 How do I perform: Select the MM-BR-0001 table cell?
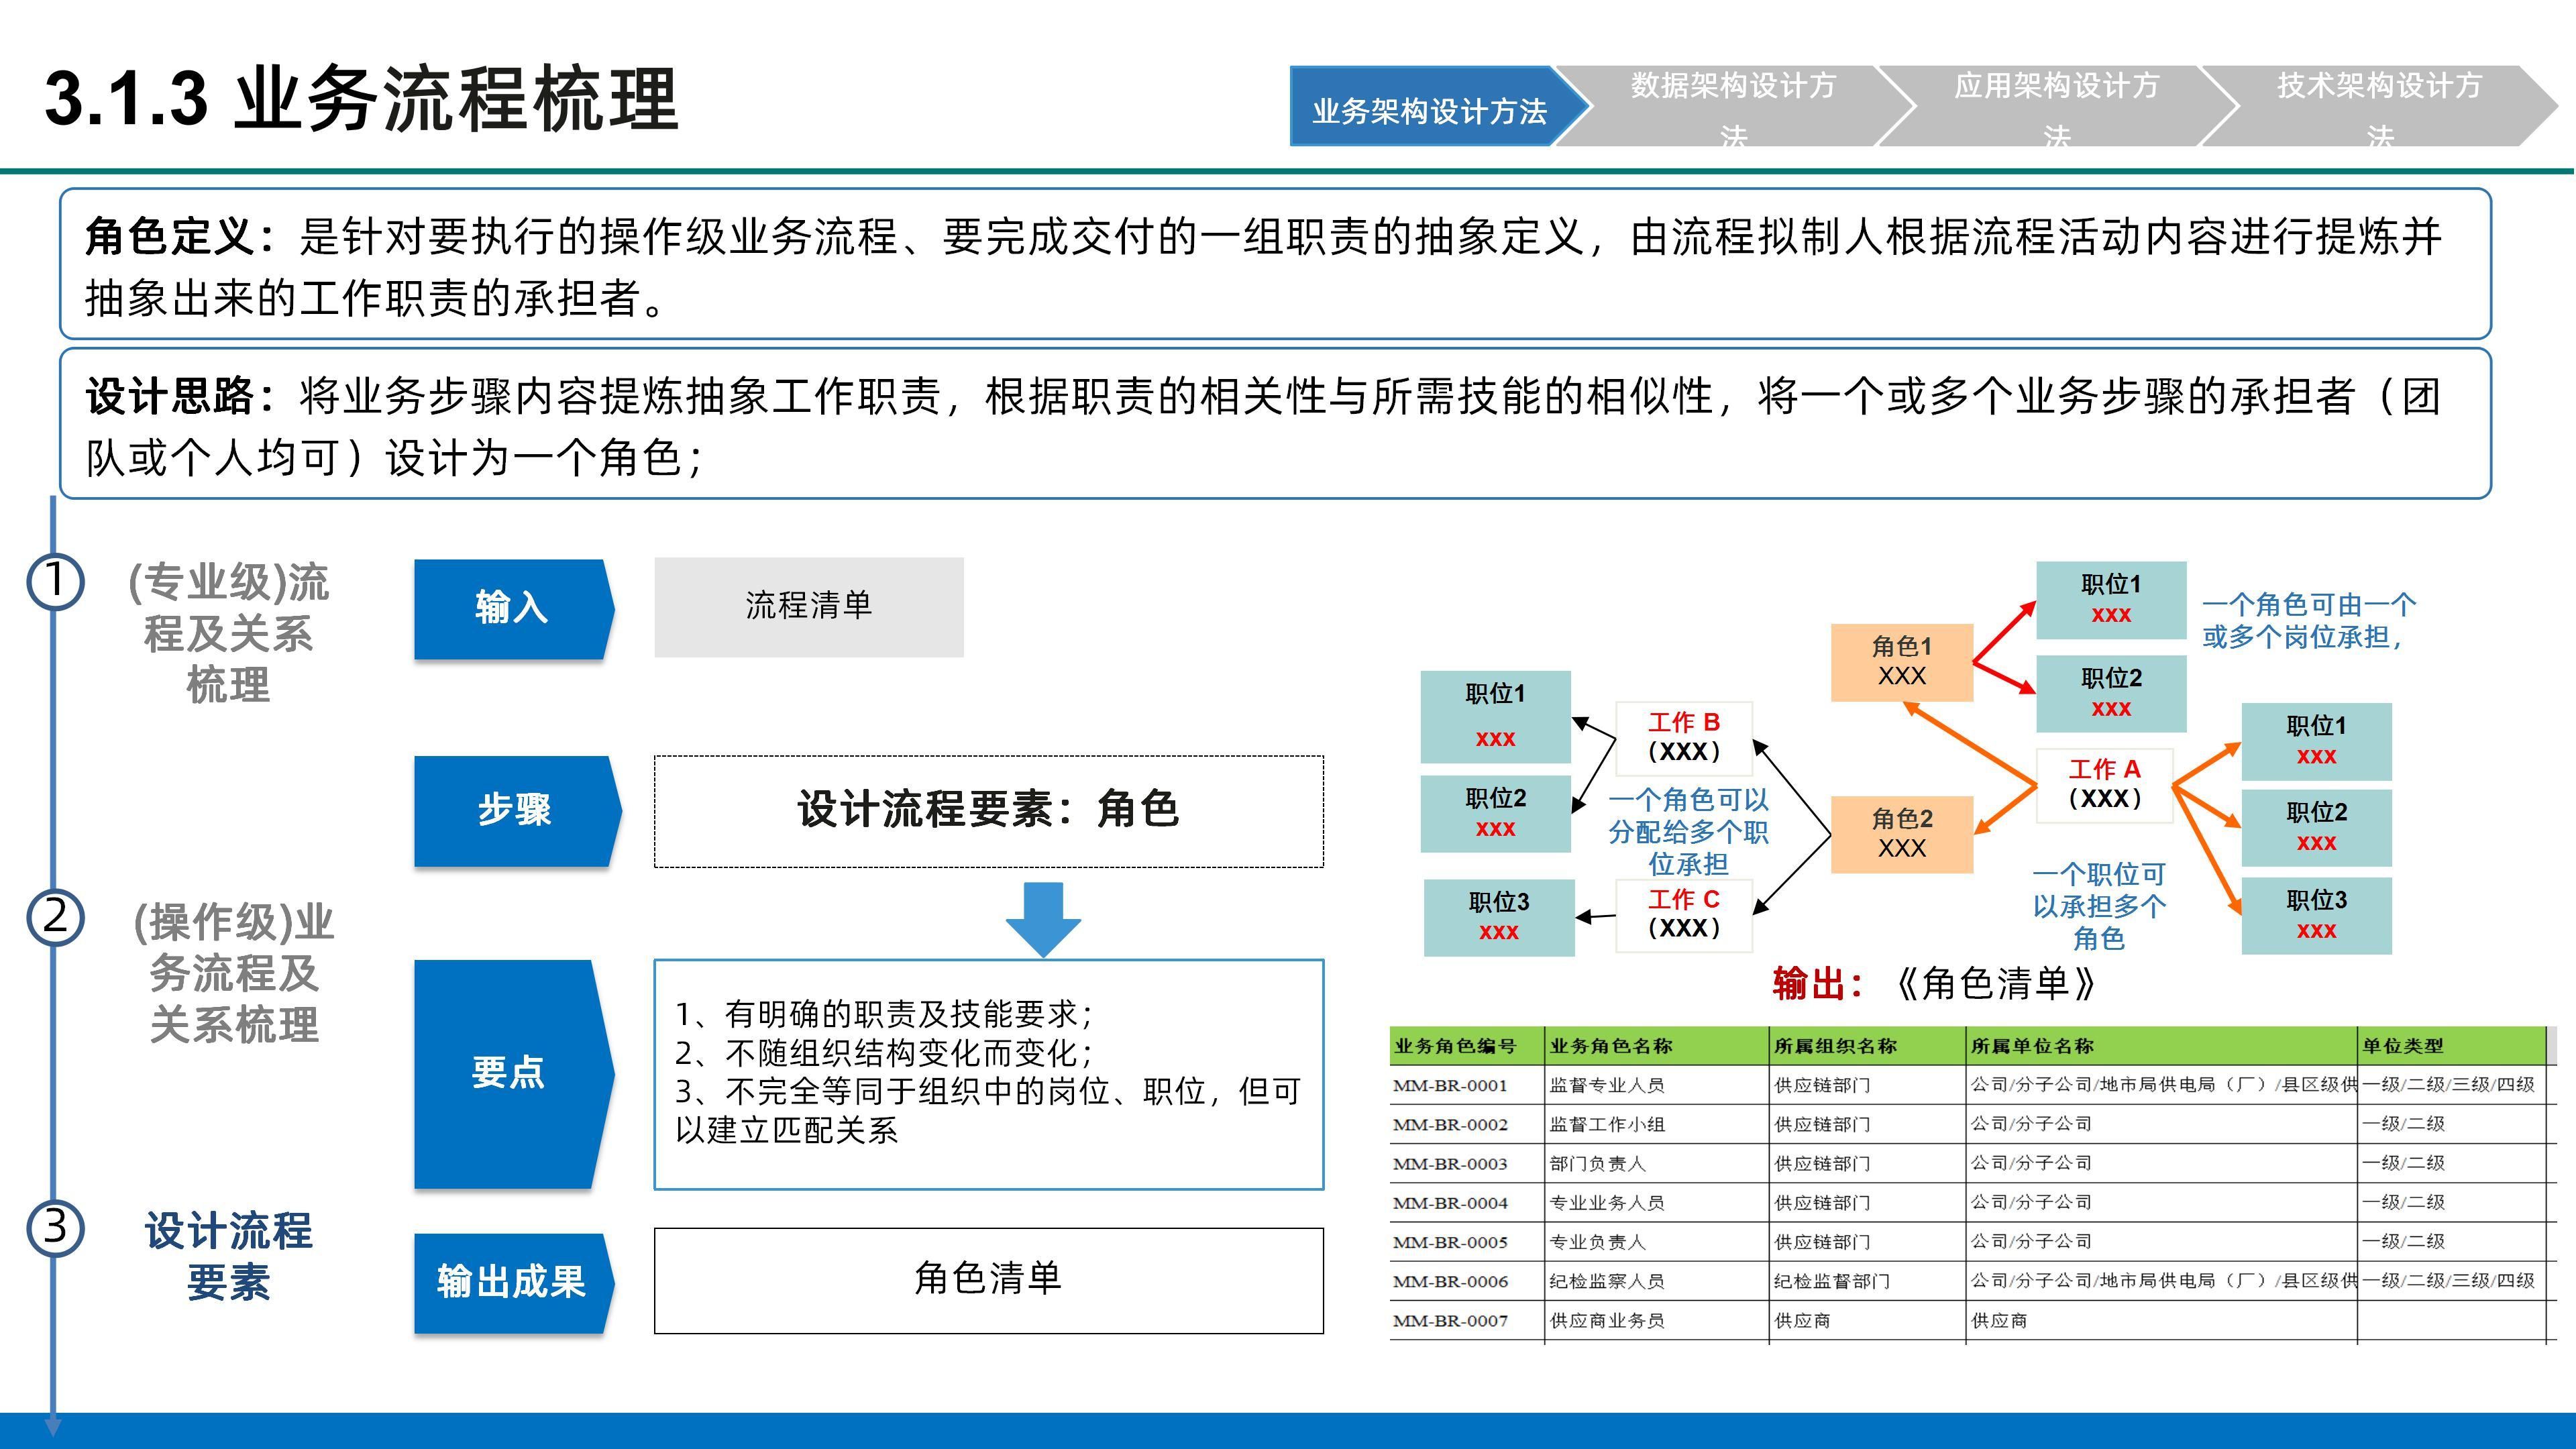pos(1466,1085)
